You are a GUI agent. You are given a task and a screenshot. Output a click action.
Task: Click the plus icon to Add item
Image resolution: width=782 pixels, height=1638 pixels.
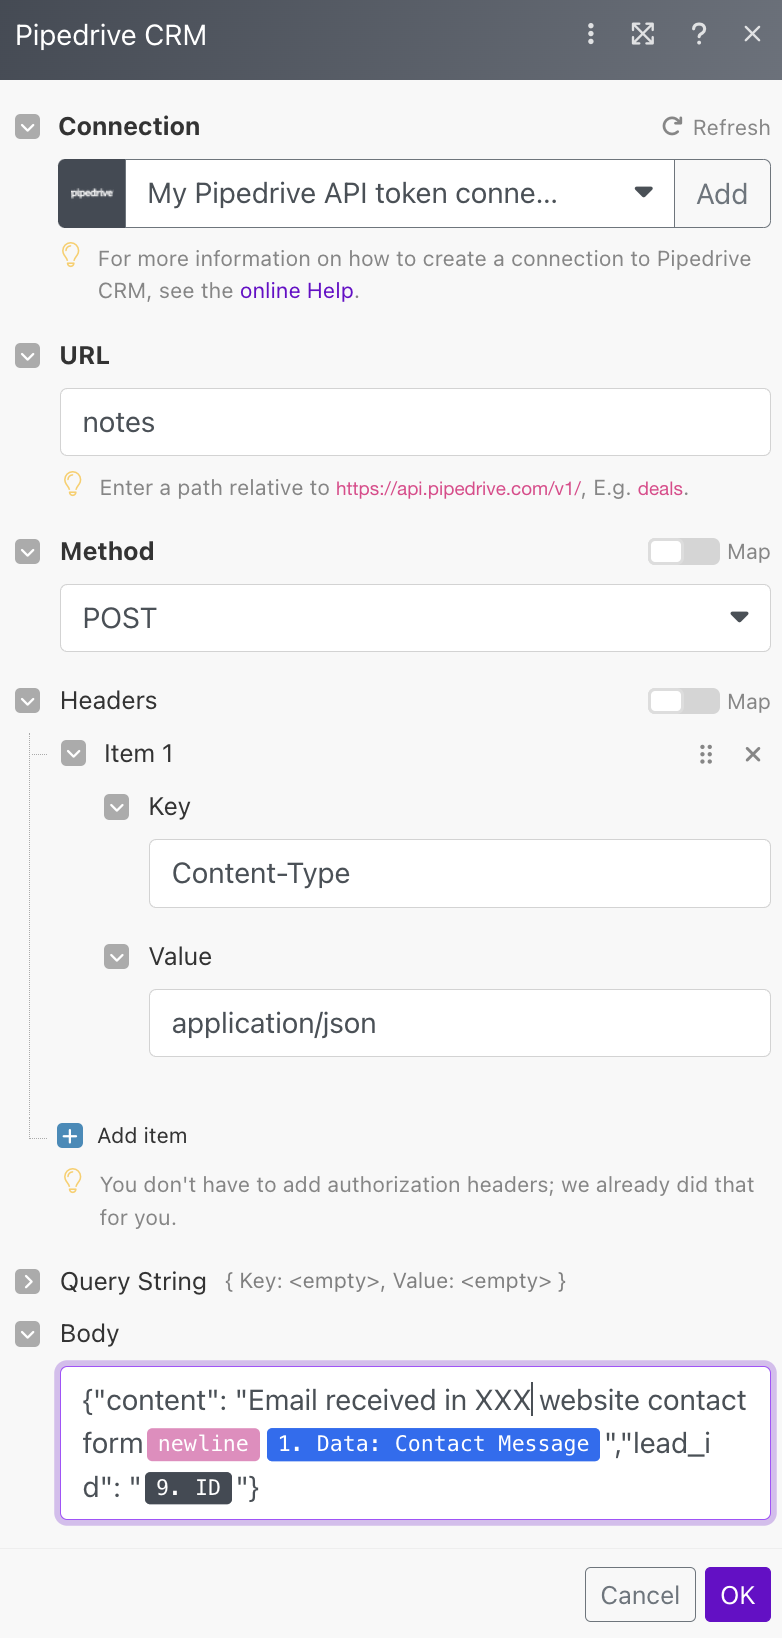tap(70, 1136)
